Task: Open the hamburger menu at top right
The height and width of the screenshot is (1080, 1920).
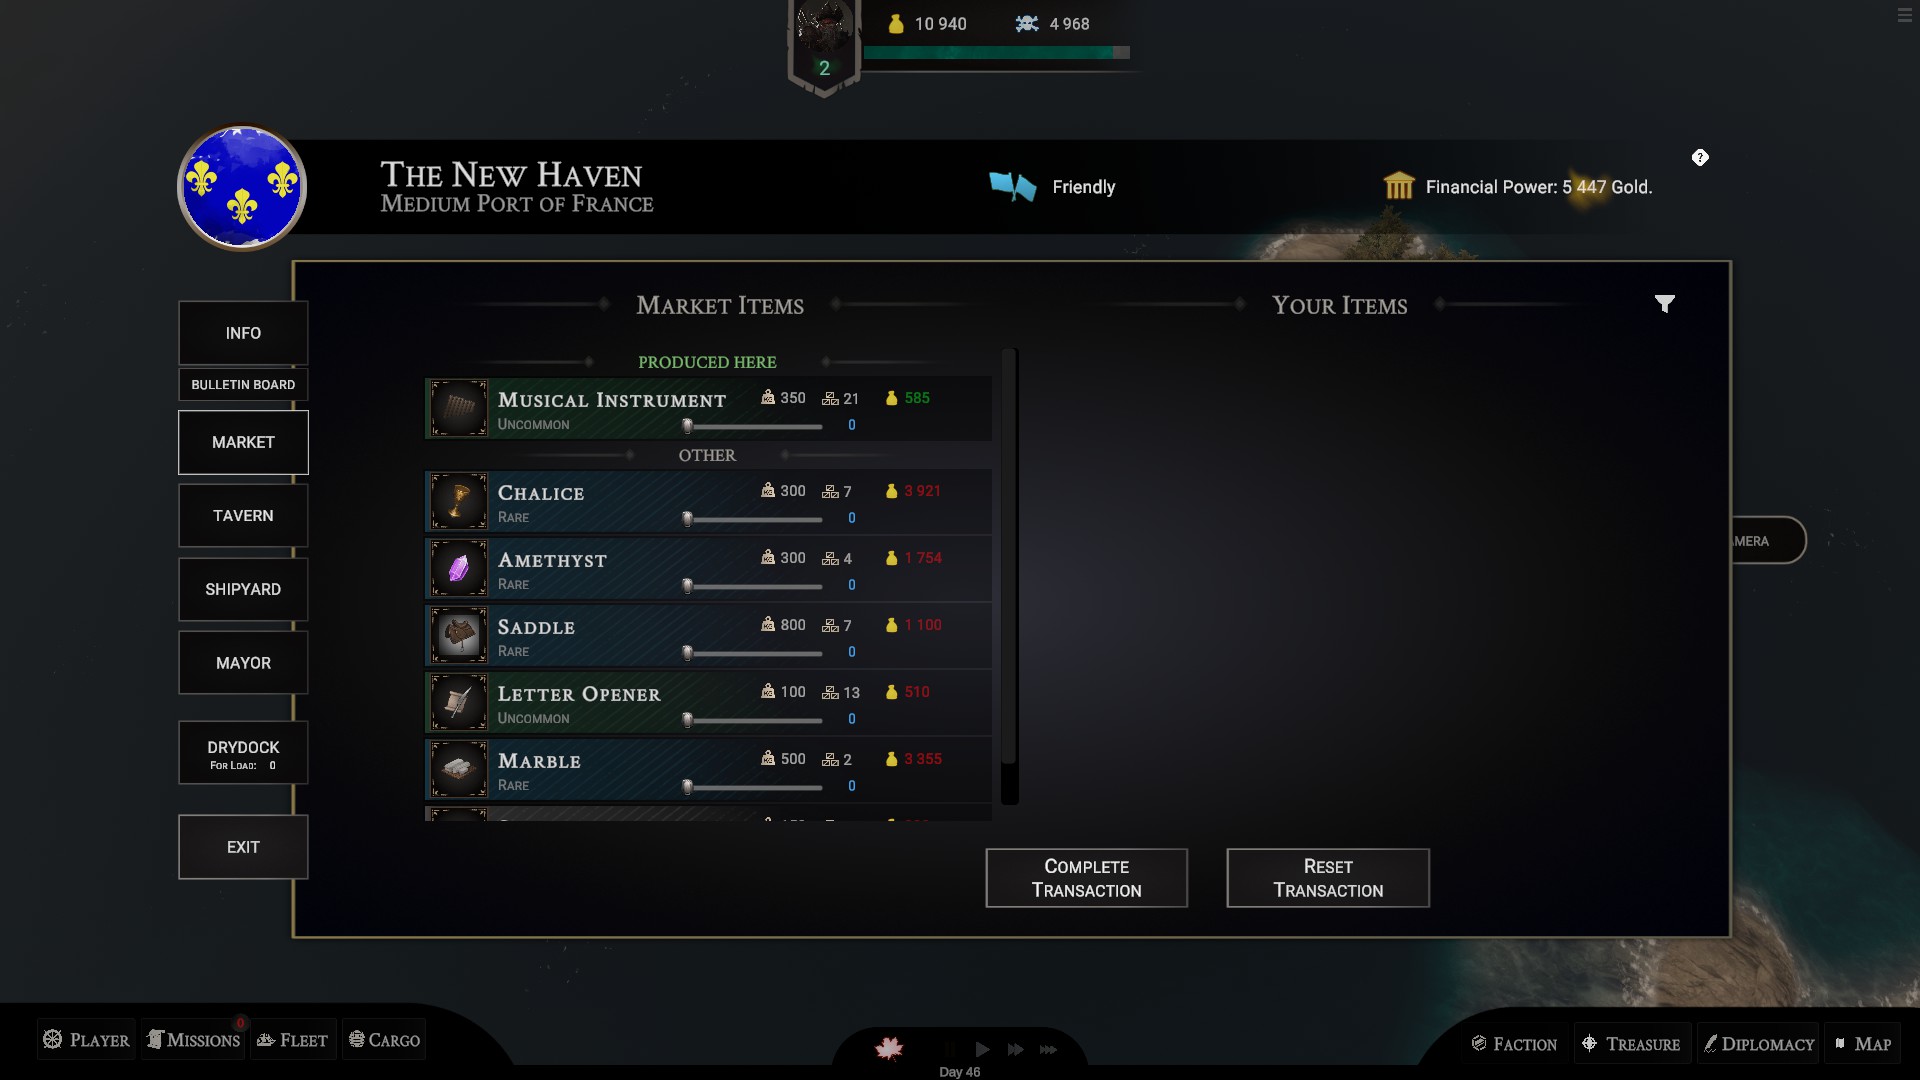Action: (1904, 15)
